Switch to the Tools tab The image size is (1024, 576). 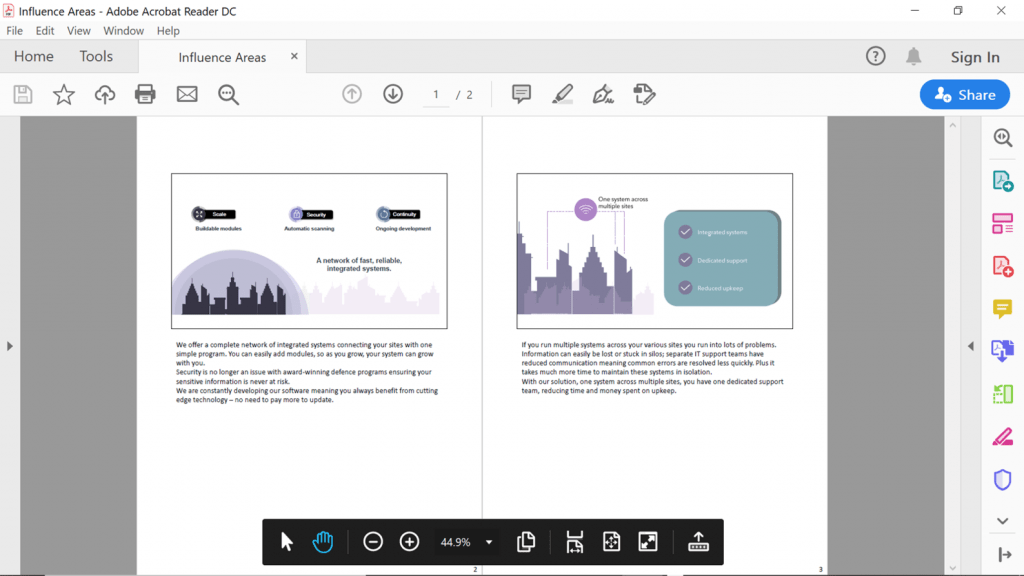pyautogui.click(x=95, y=56)
